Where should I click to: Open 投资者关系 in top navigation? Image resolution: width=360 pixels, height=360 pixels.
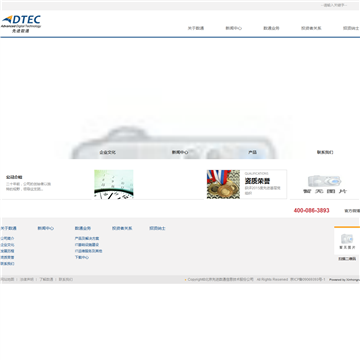[311, 28]
